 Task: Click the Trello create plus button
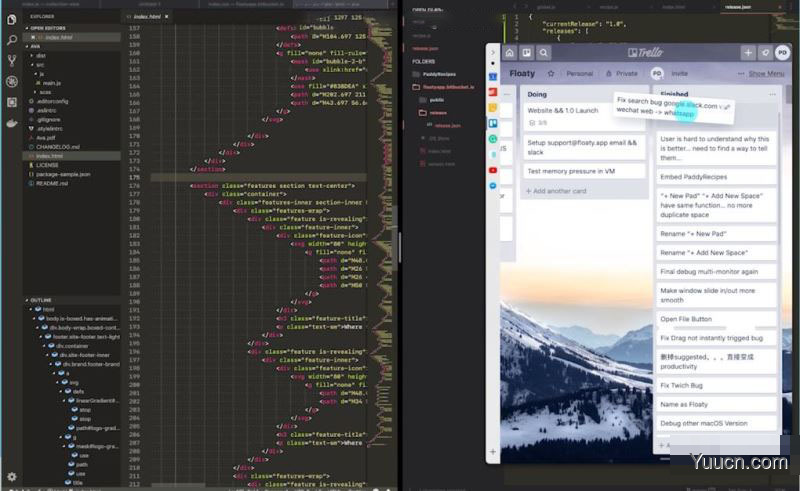tap(747, 53)
